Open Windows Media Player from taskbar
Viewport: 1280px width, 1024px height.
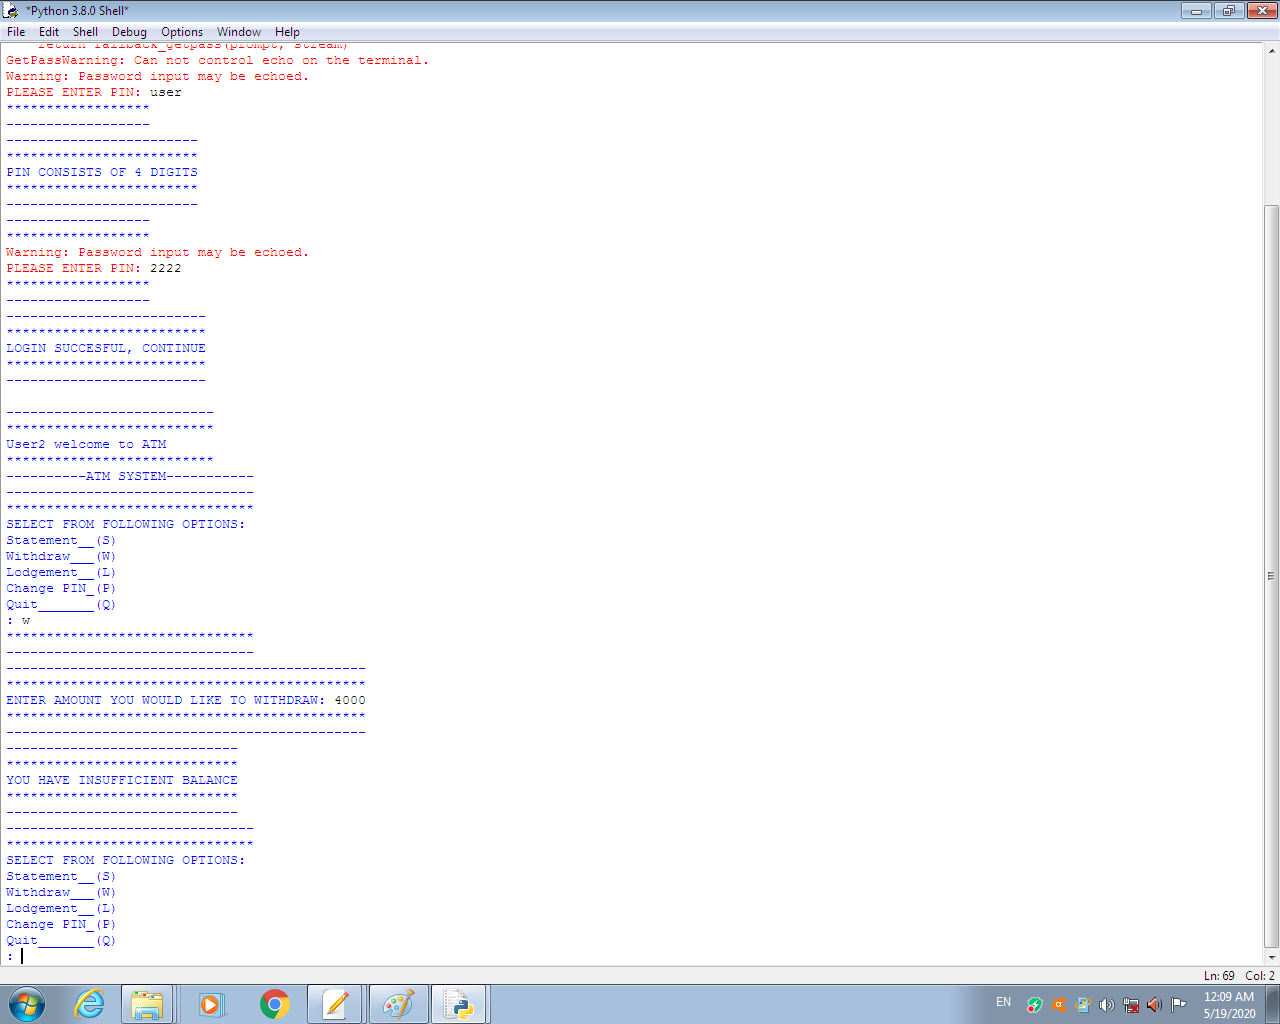(x=211, y=1004)
